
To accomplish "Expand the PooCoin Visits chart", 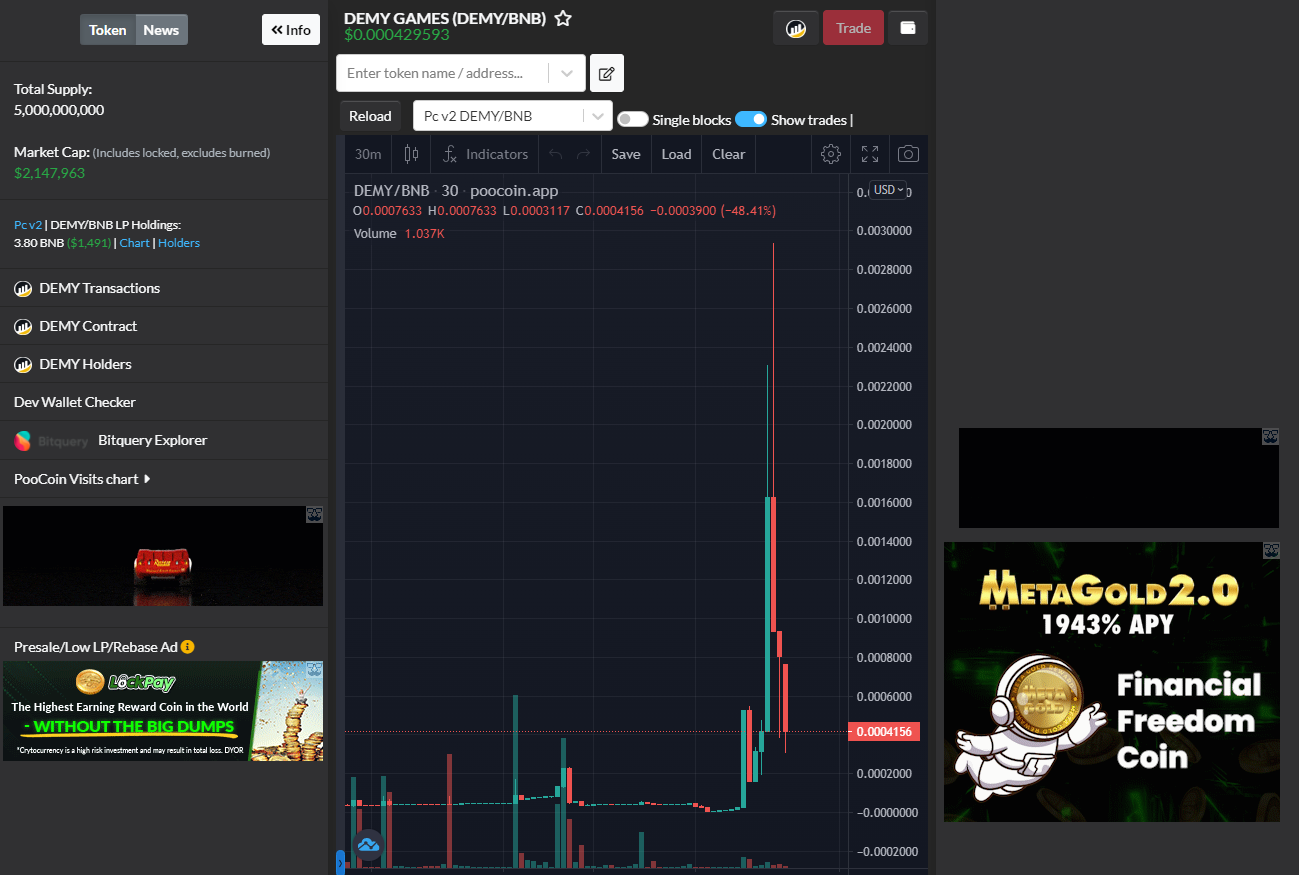I will tap(82, 479).
